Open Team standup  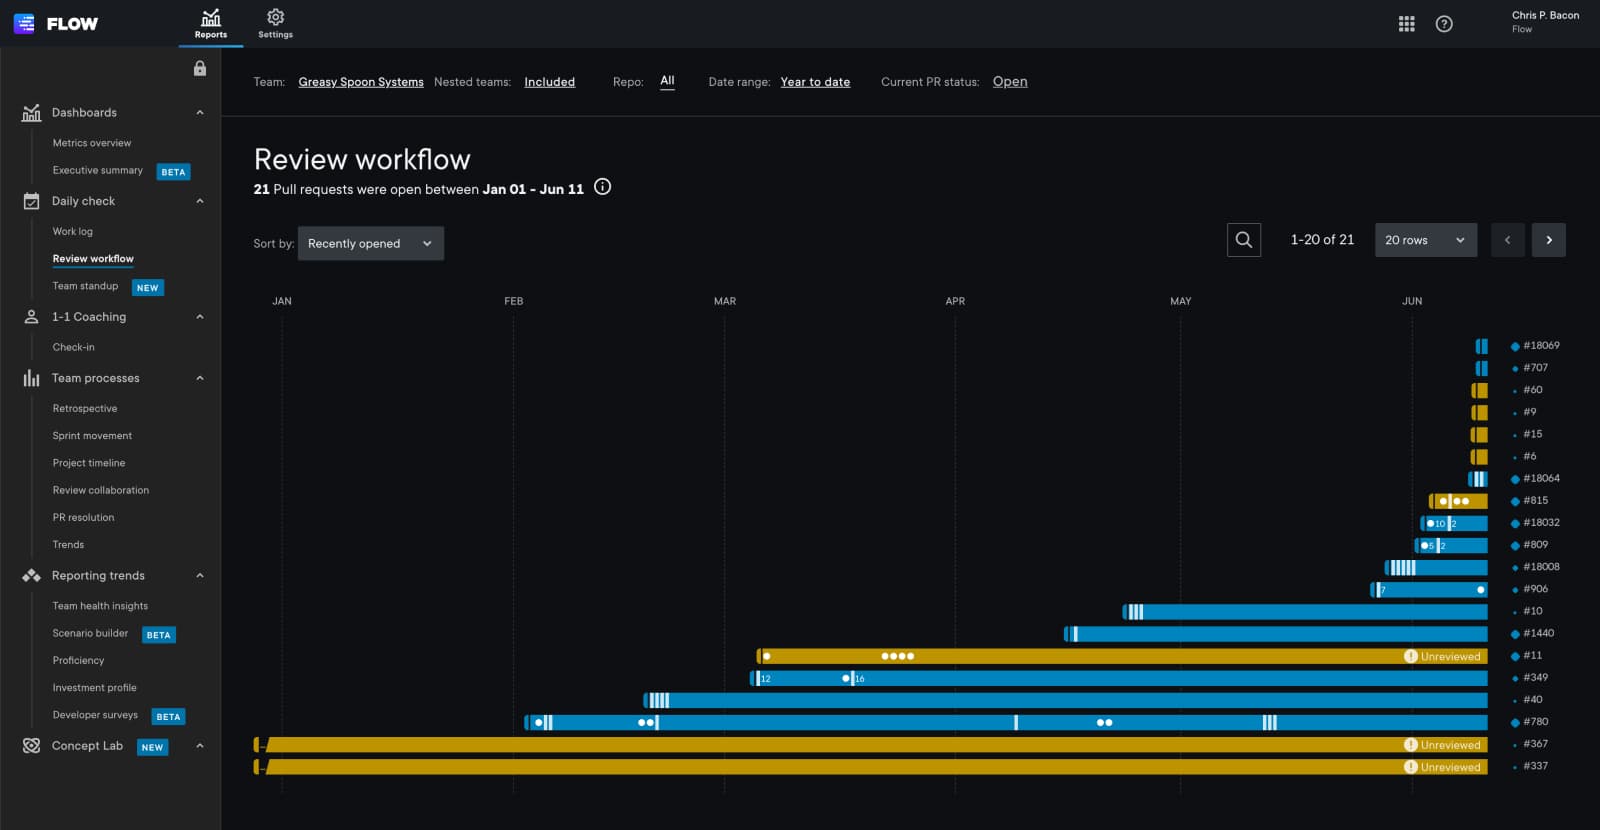(x=85, y=286)
